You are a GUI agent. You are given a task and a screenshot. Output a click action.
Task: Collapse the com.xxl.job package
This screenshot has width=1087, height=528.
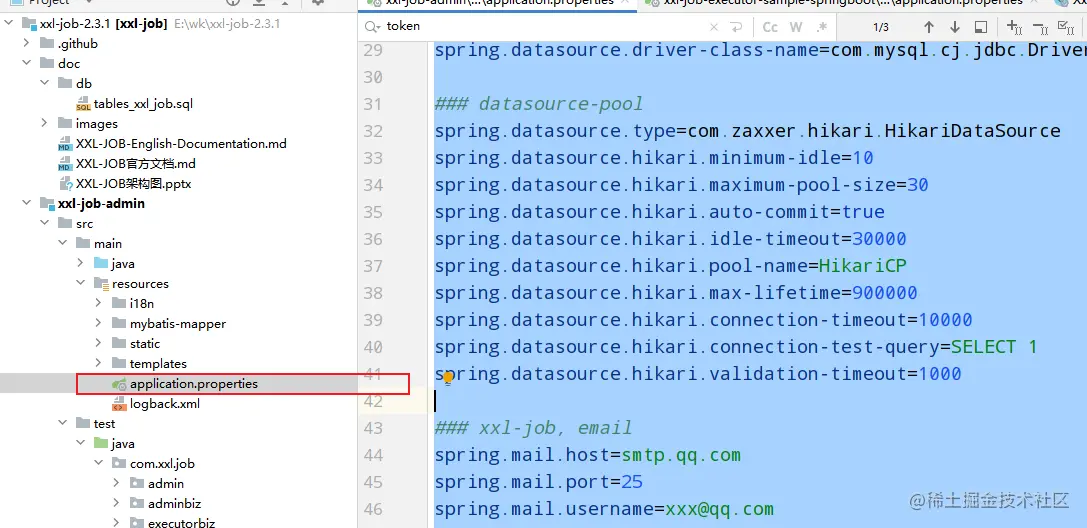(98, 464)
